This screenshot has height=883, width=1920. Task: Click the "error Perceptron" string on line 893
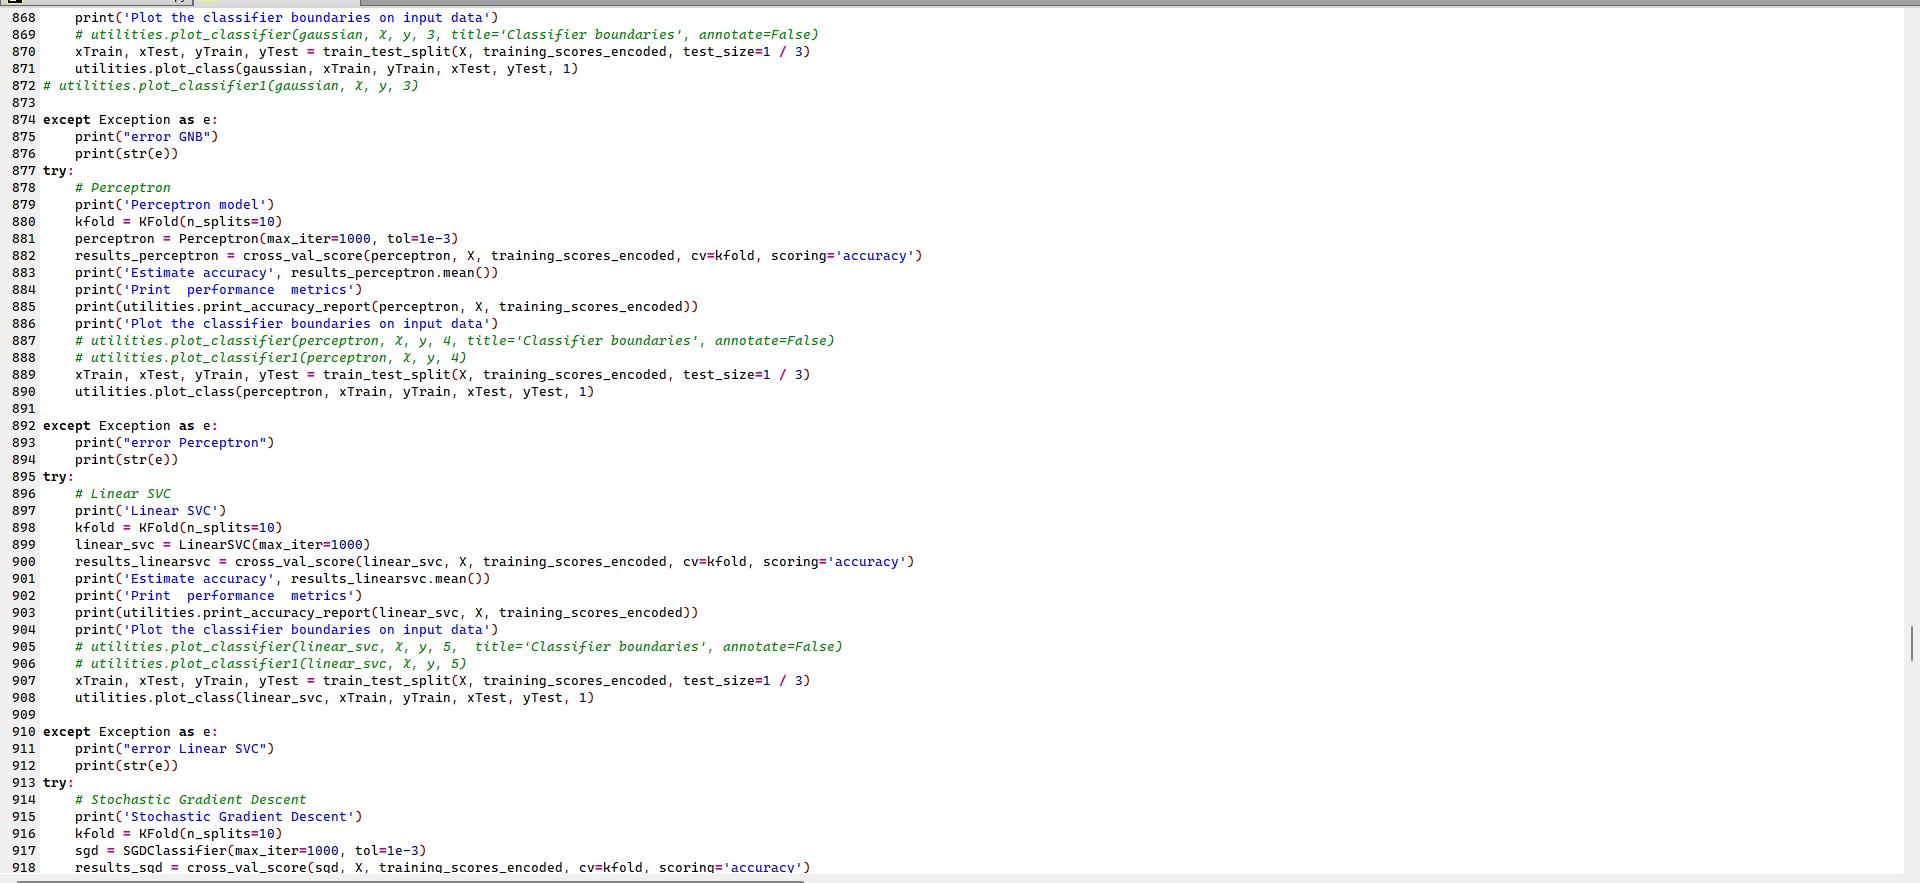(195, 443)
